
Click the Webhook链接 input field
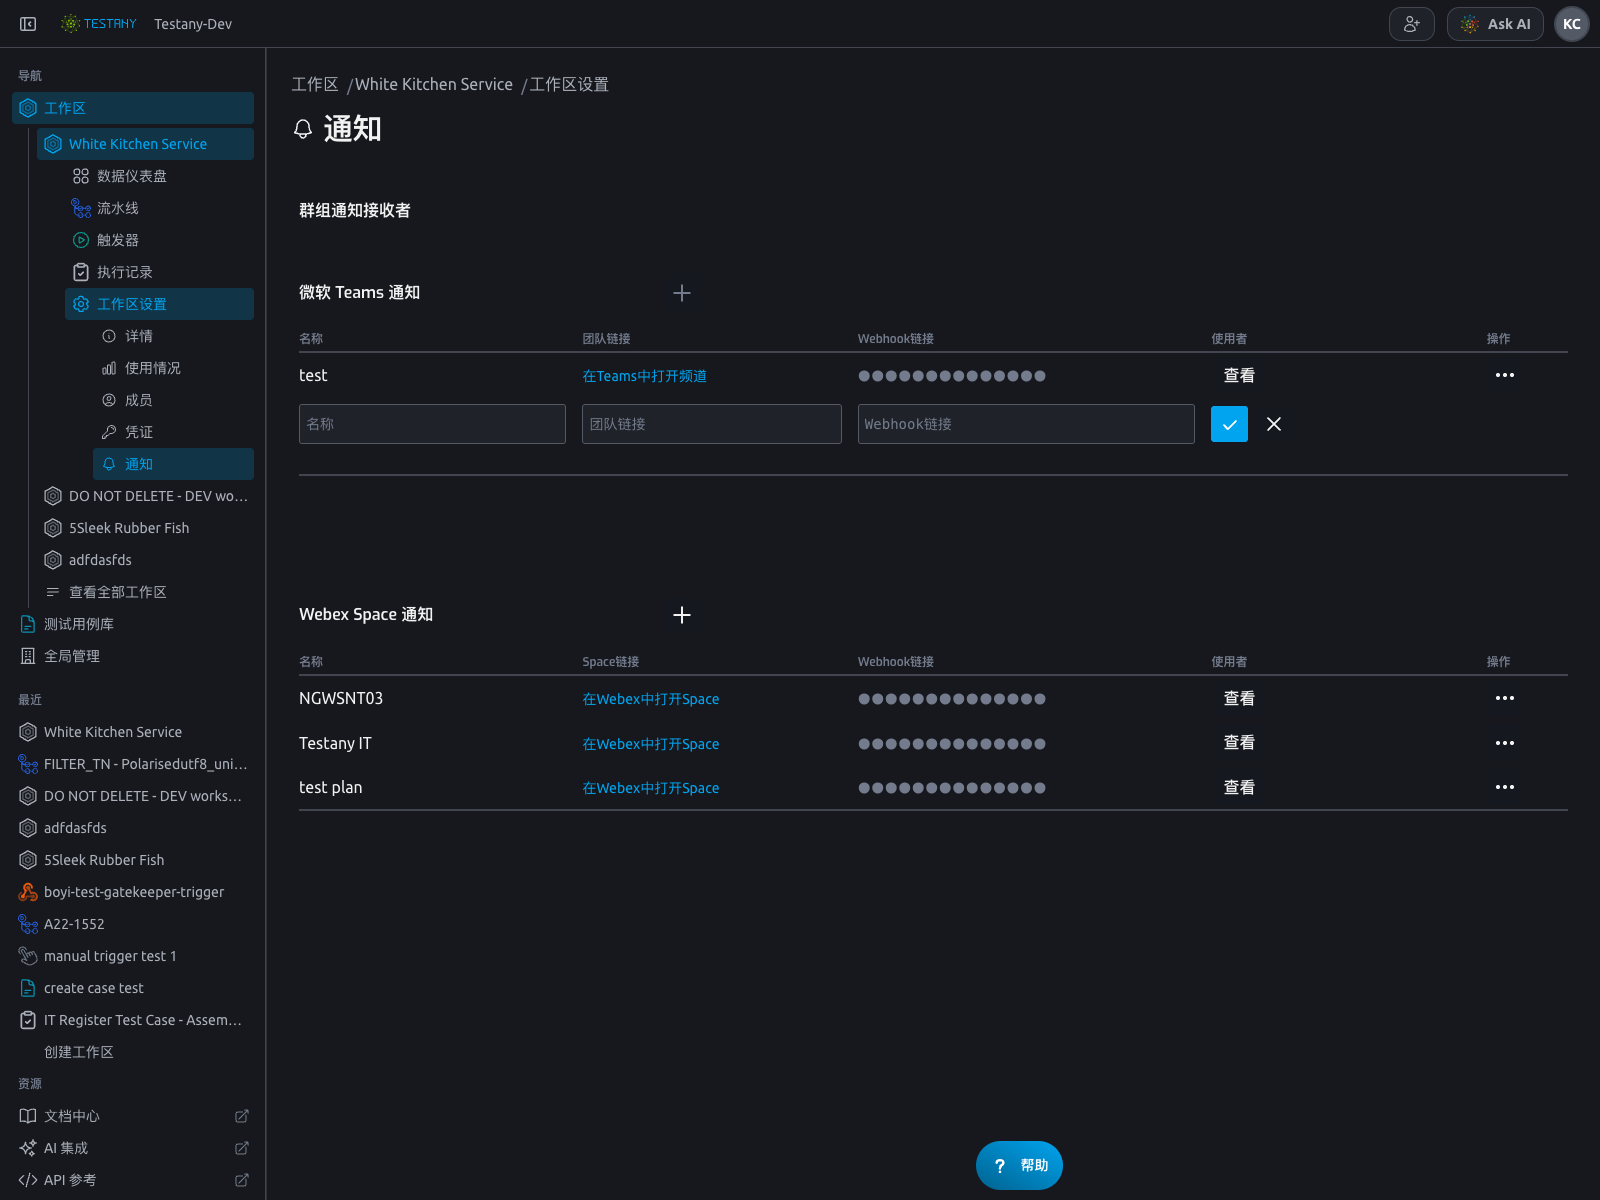click(1026, 424)
